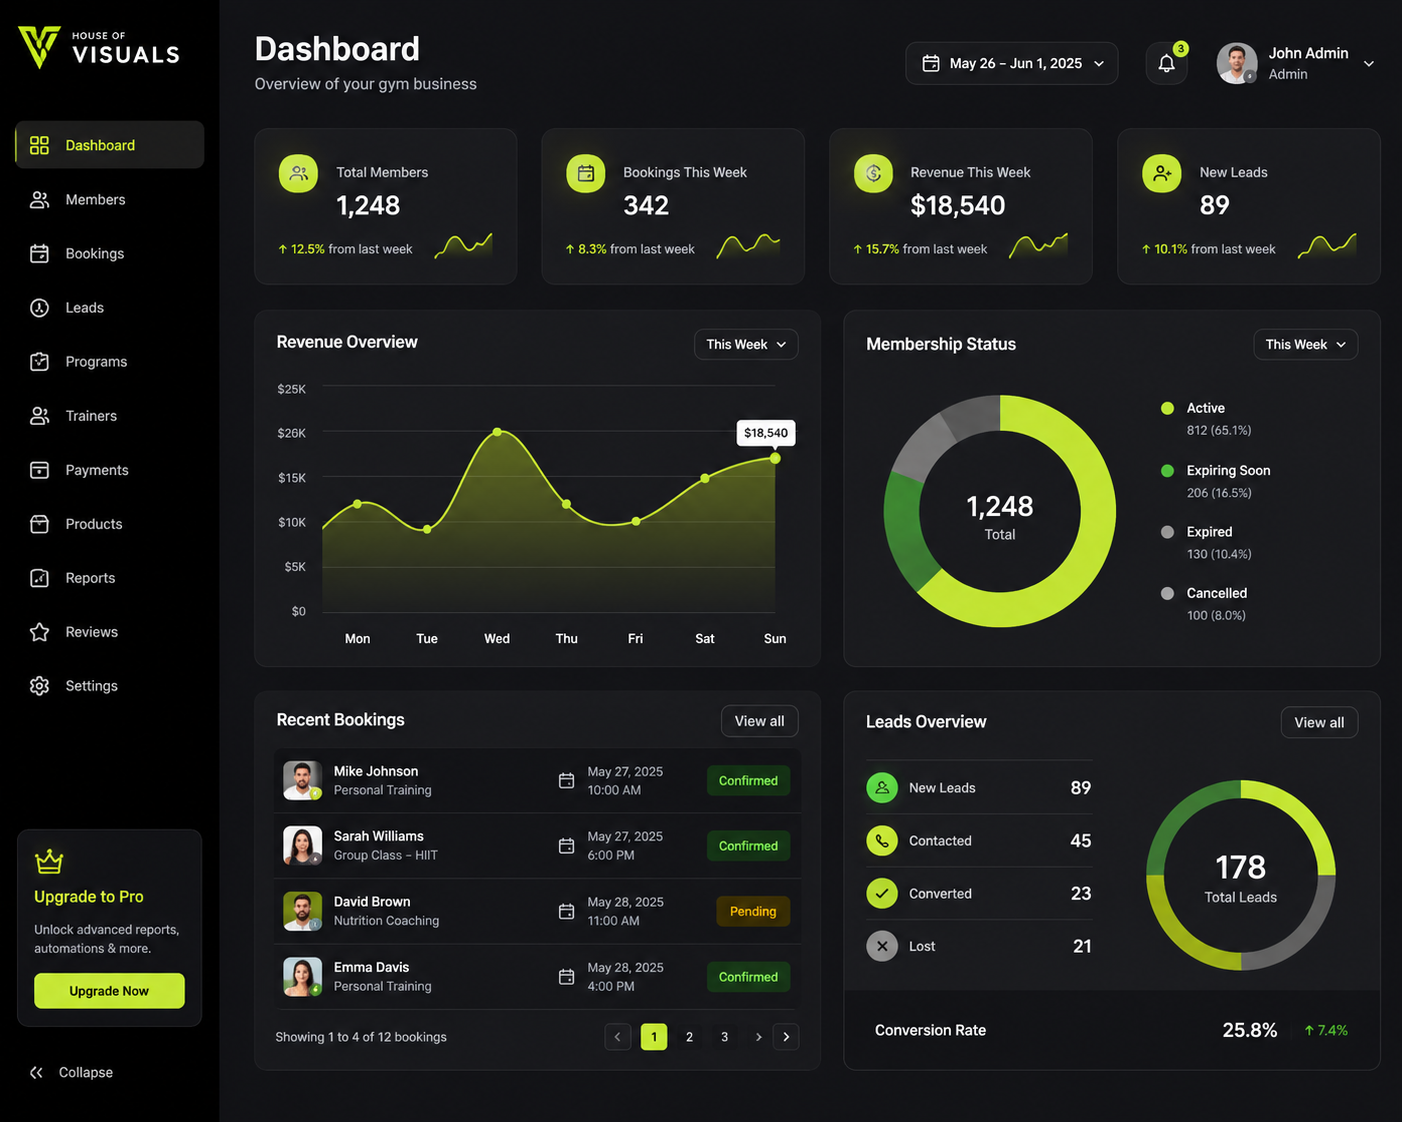Go to previous bookings page arrow
This screenshot has width=1402, height=1122.
[x=618, y=1037]
